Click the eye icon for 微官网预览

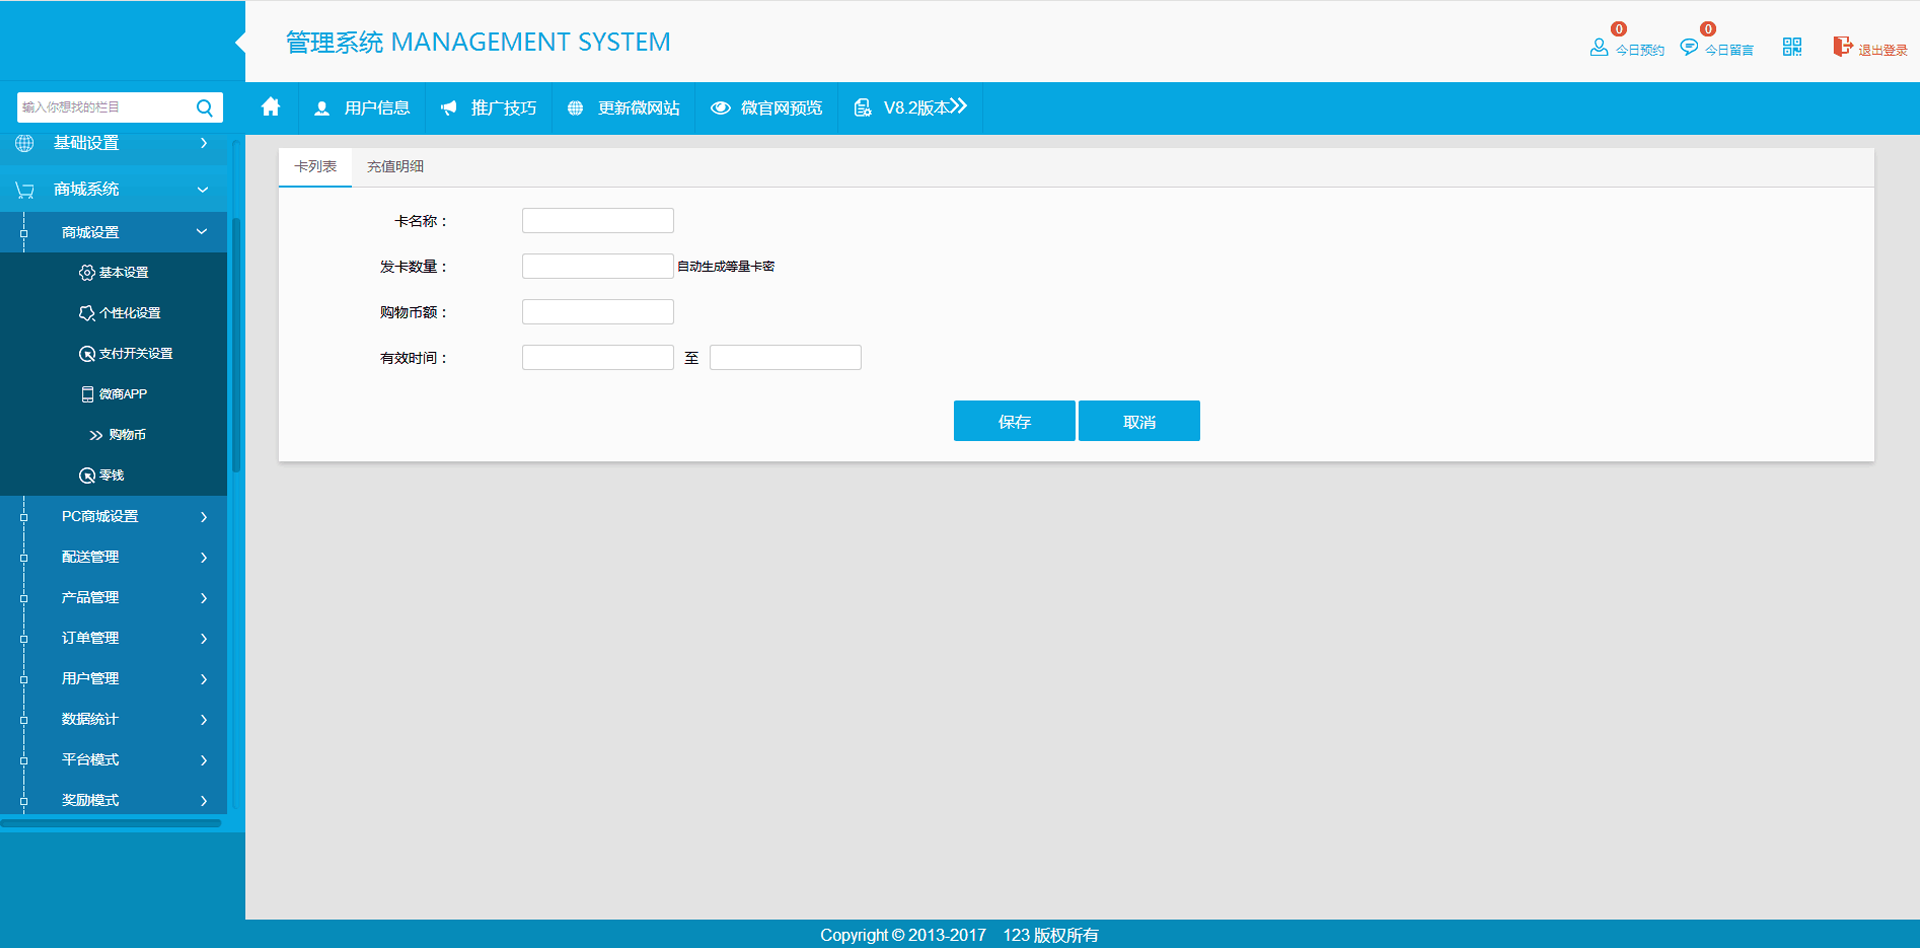(x=720, y=108)
